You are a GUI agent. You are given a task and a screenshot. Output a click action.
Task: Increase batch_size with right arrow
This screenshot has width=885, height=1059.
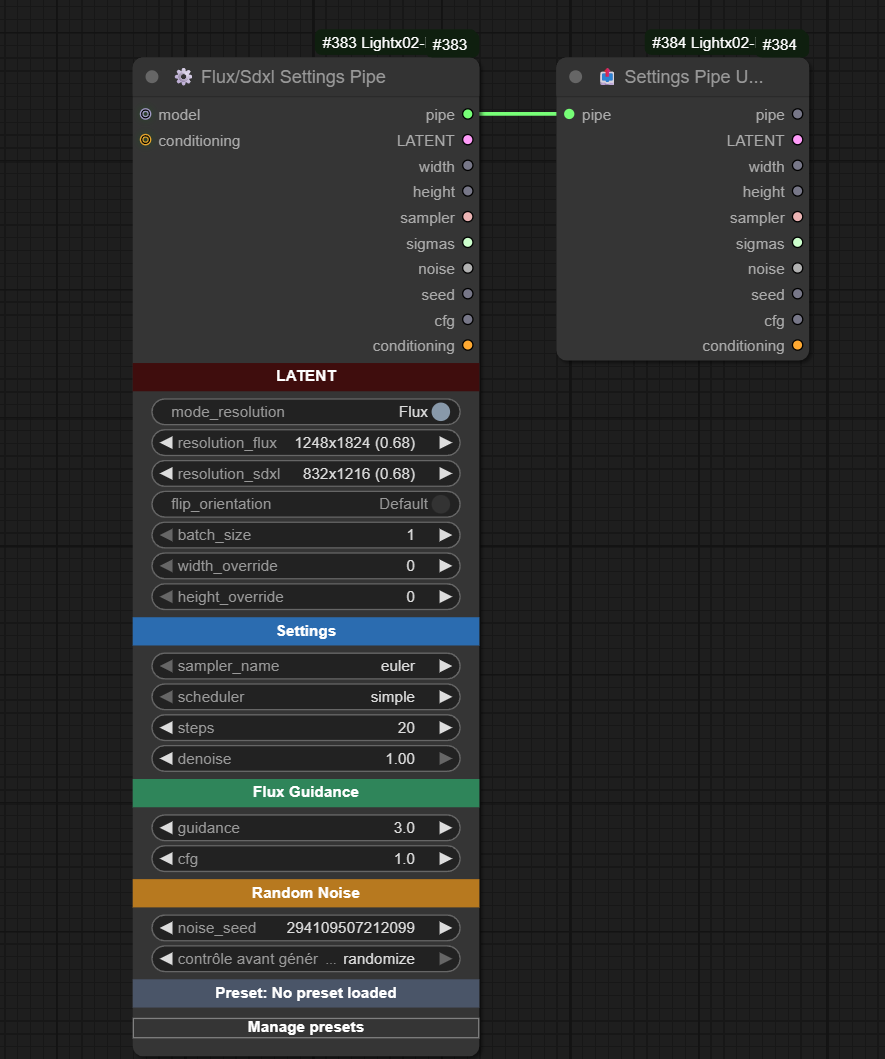click(x=445, y=535)
